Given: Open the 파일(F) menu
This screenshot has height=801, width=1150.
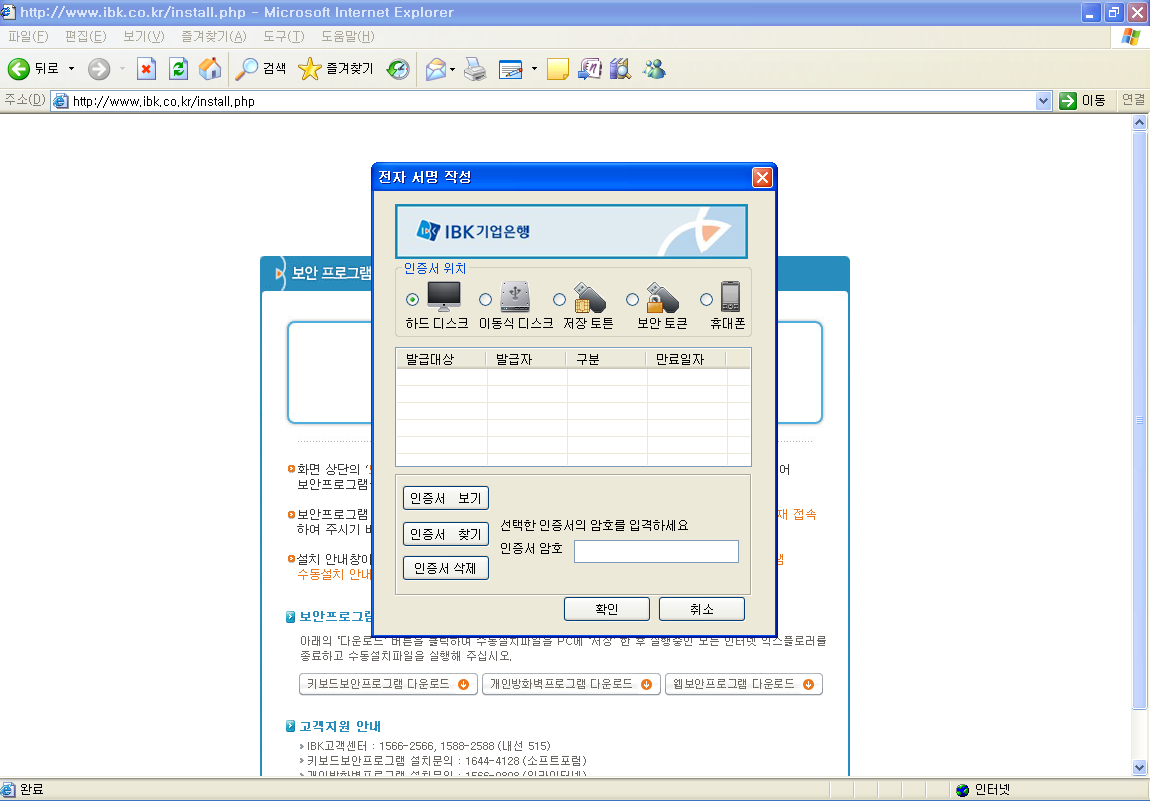Looking at the screenshot, I should point(28,36).
